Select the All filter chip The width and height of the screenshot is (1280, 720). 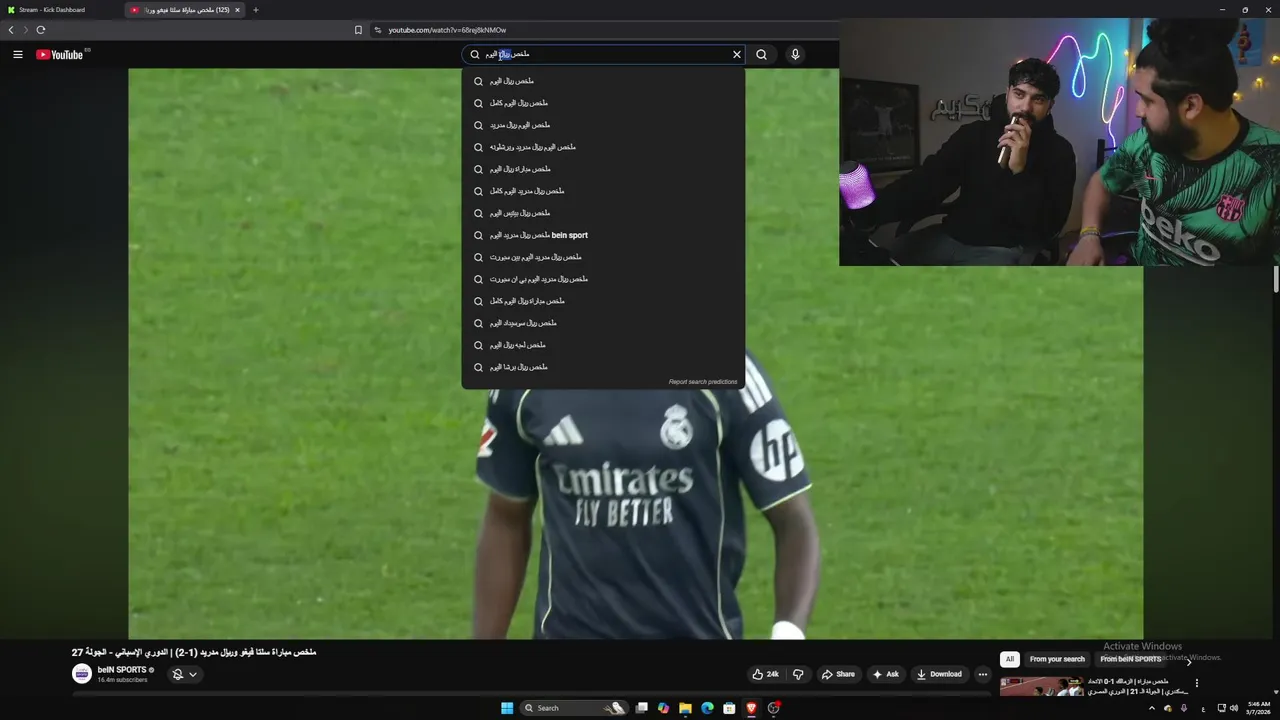[1010, 659]
